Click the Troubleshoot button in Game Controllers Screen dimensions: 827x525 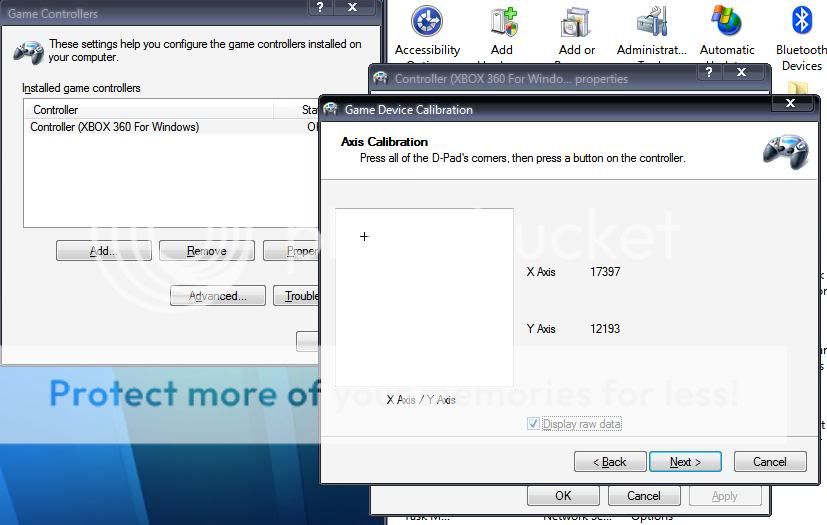tap(296, 295)
